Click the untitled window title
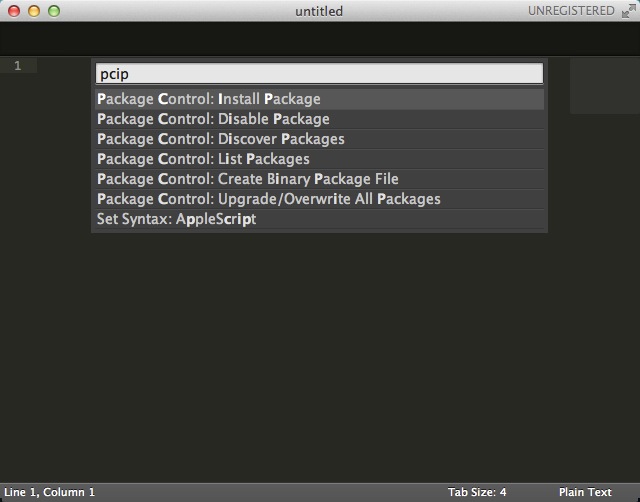This screenshot has height=502, width=640. (319, 11)
